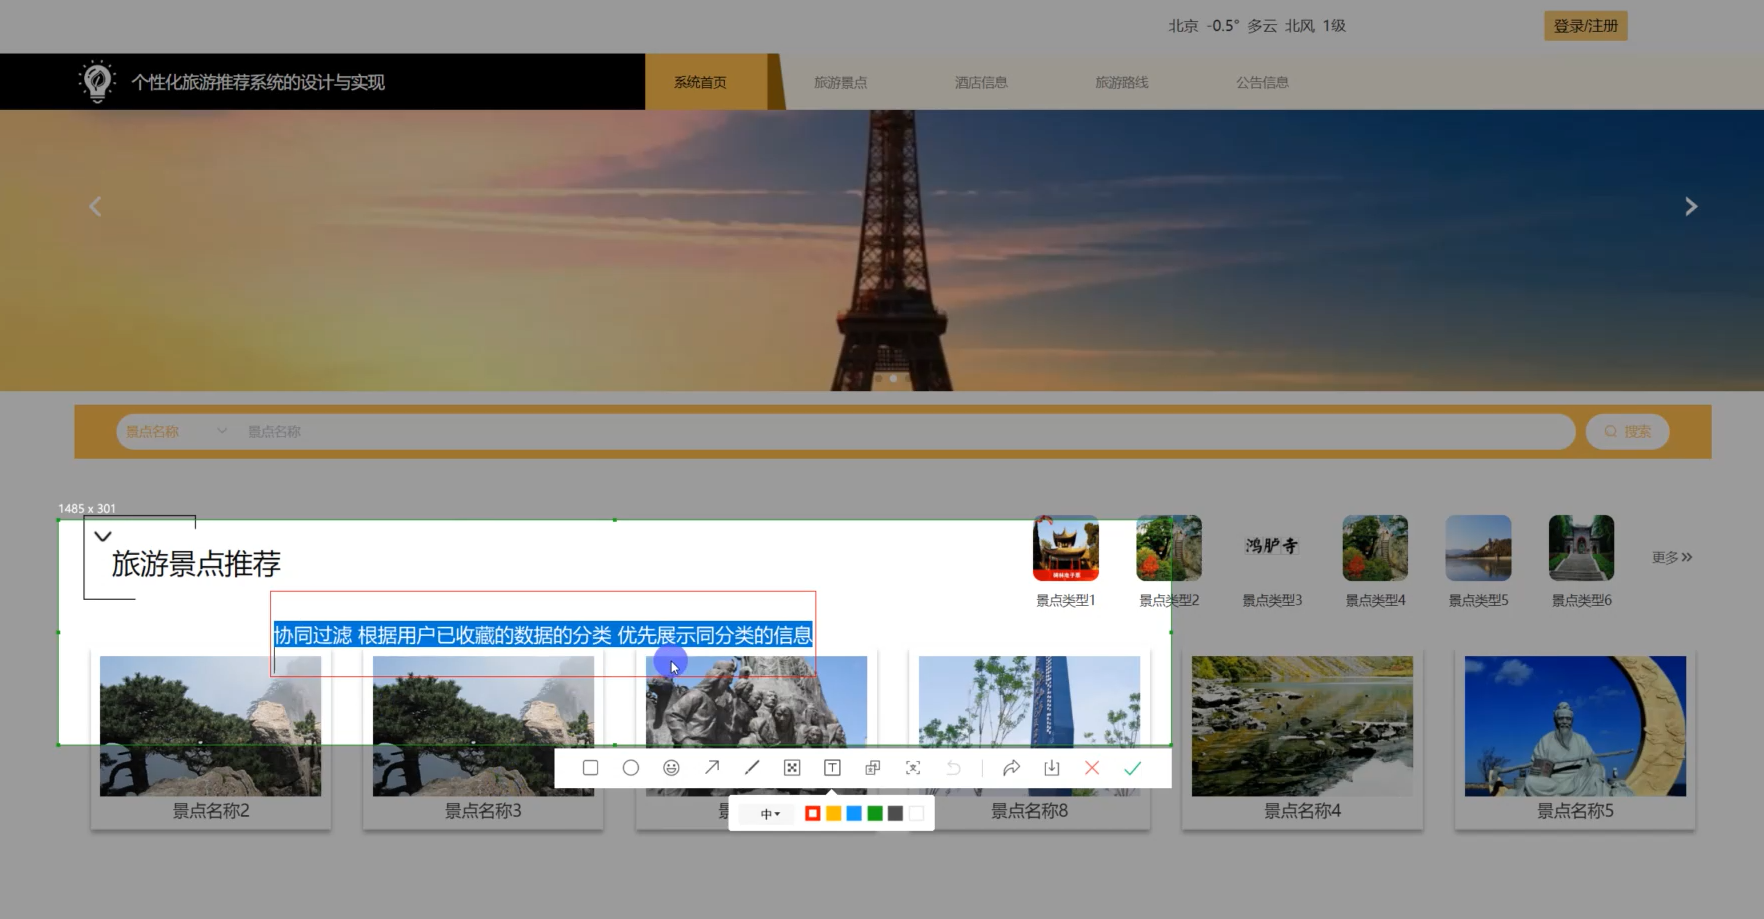The image size is (1764, 919).
Task: Open the 景点名称2 attraction card
Action: (211, 739)
